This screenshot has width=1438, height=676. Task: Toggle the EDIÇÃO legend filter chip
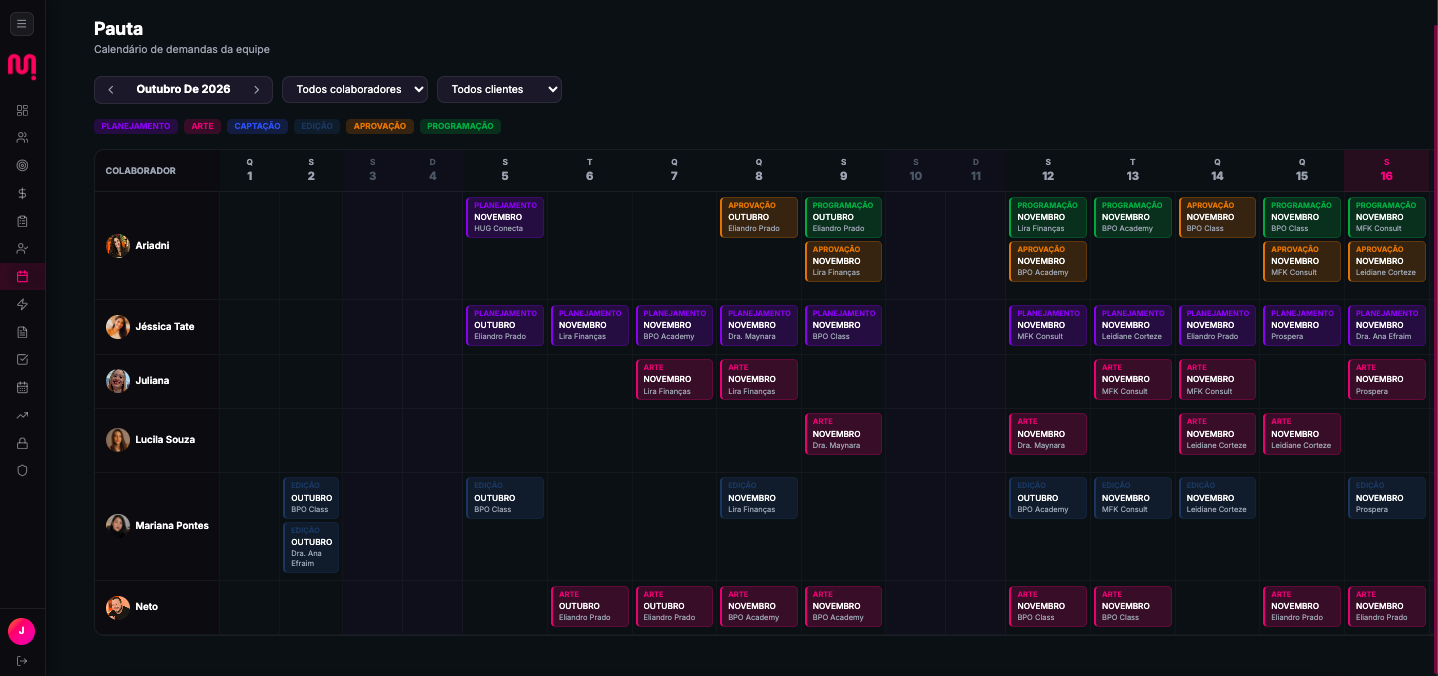point(317,127)
